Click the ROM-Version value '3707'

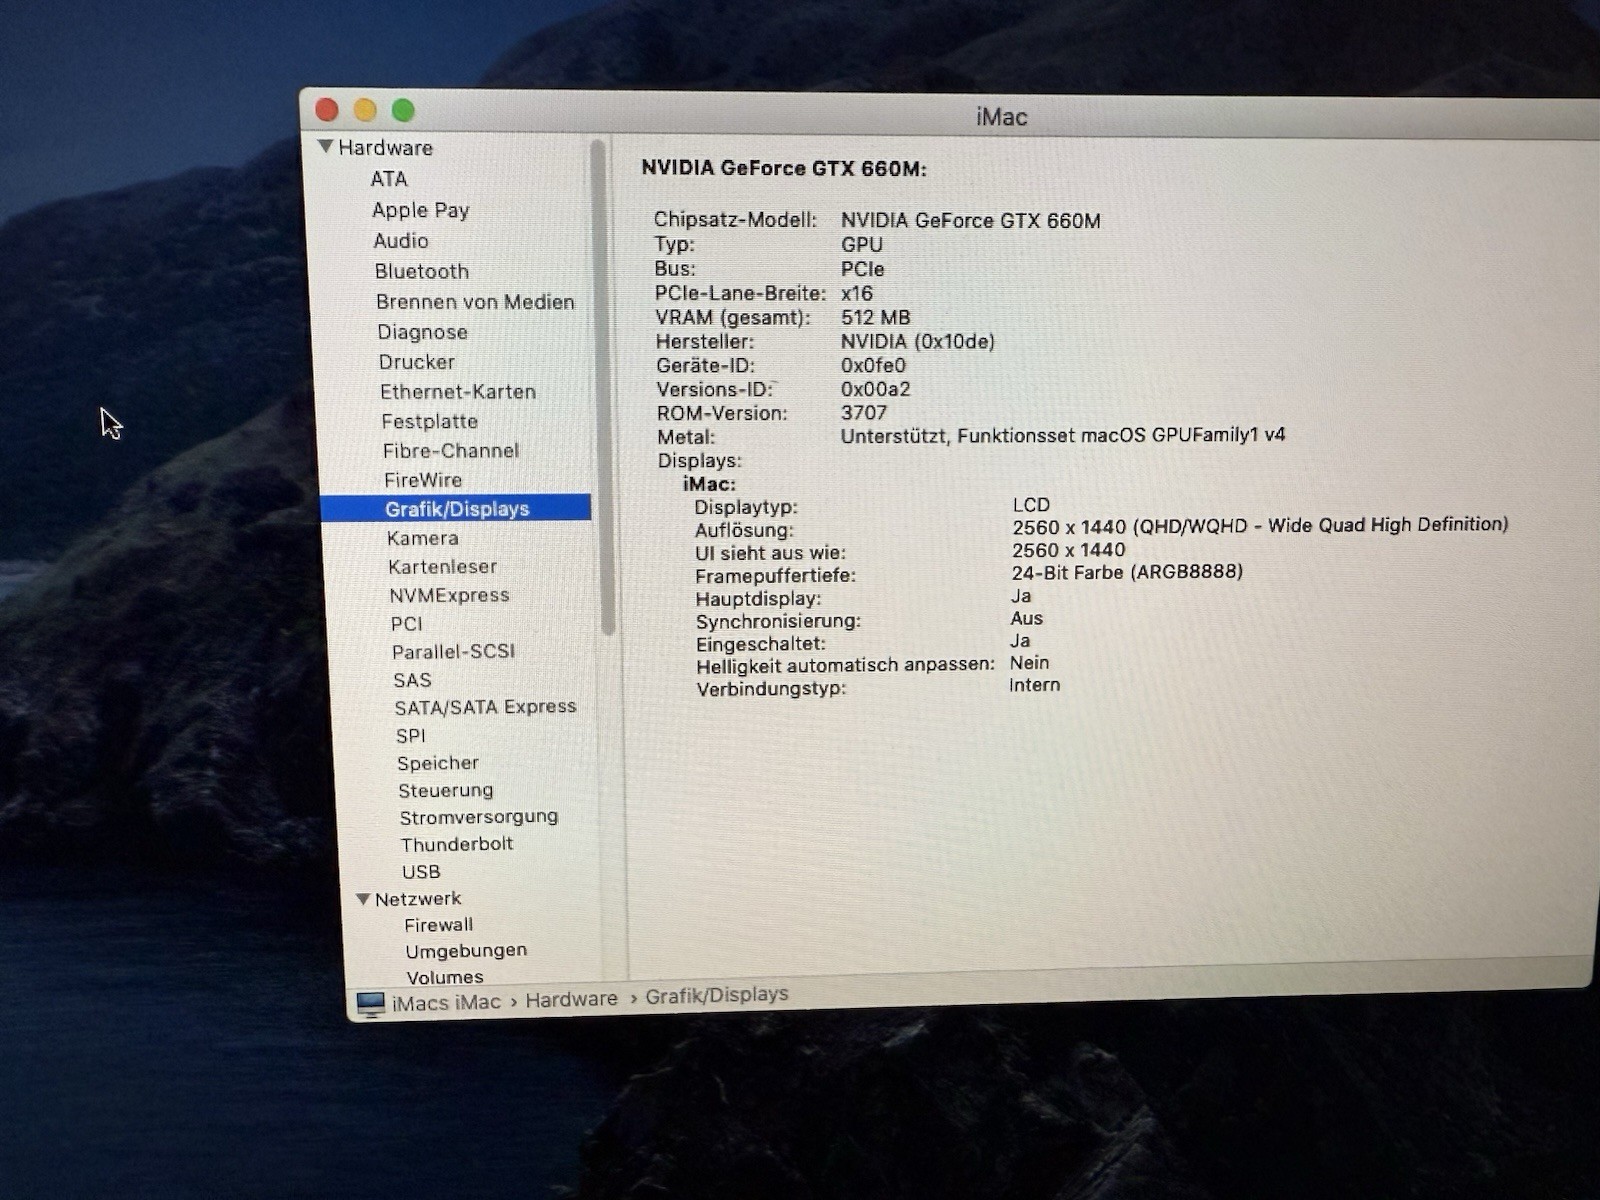tap(863, 413)
